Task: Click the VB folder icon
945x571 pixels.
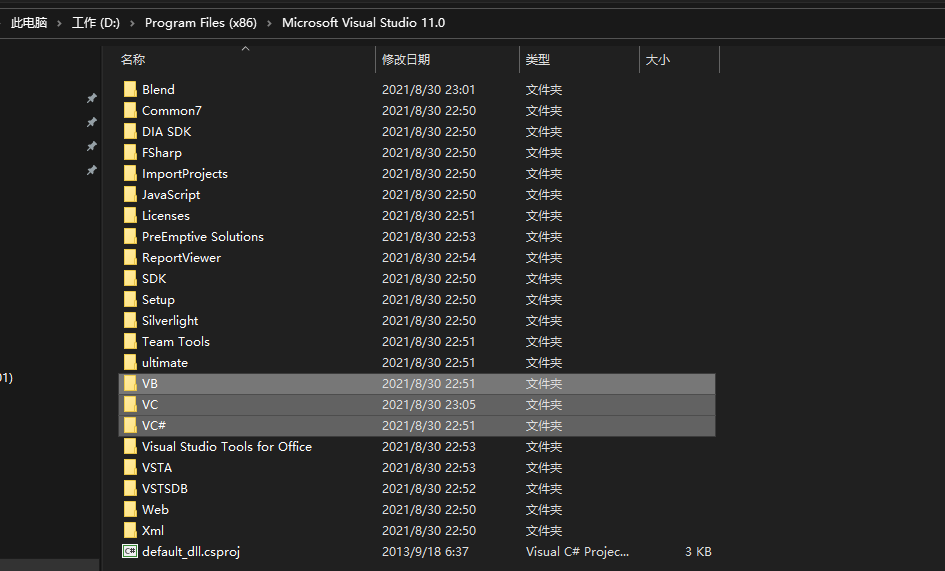Action: click(x=130, y=383)
